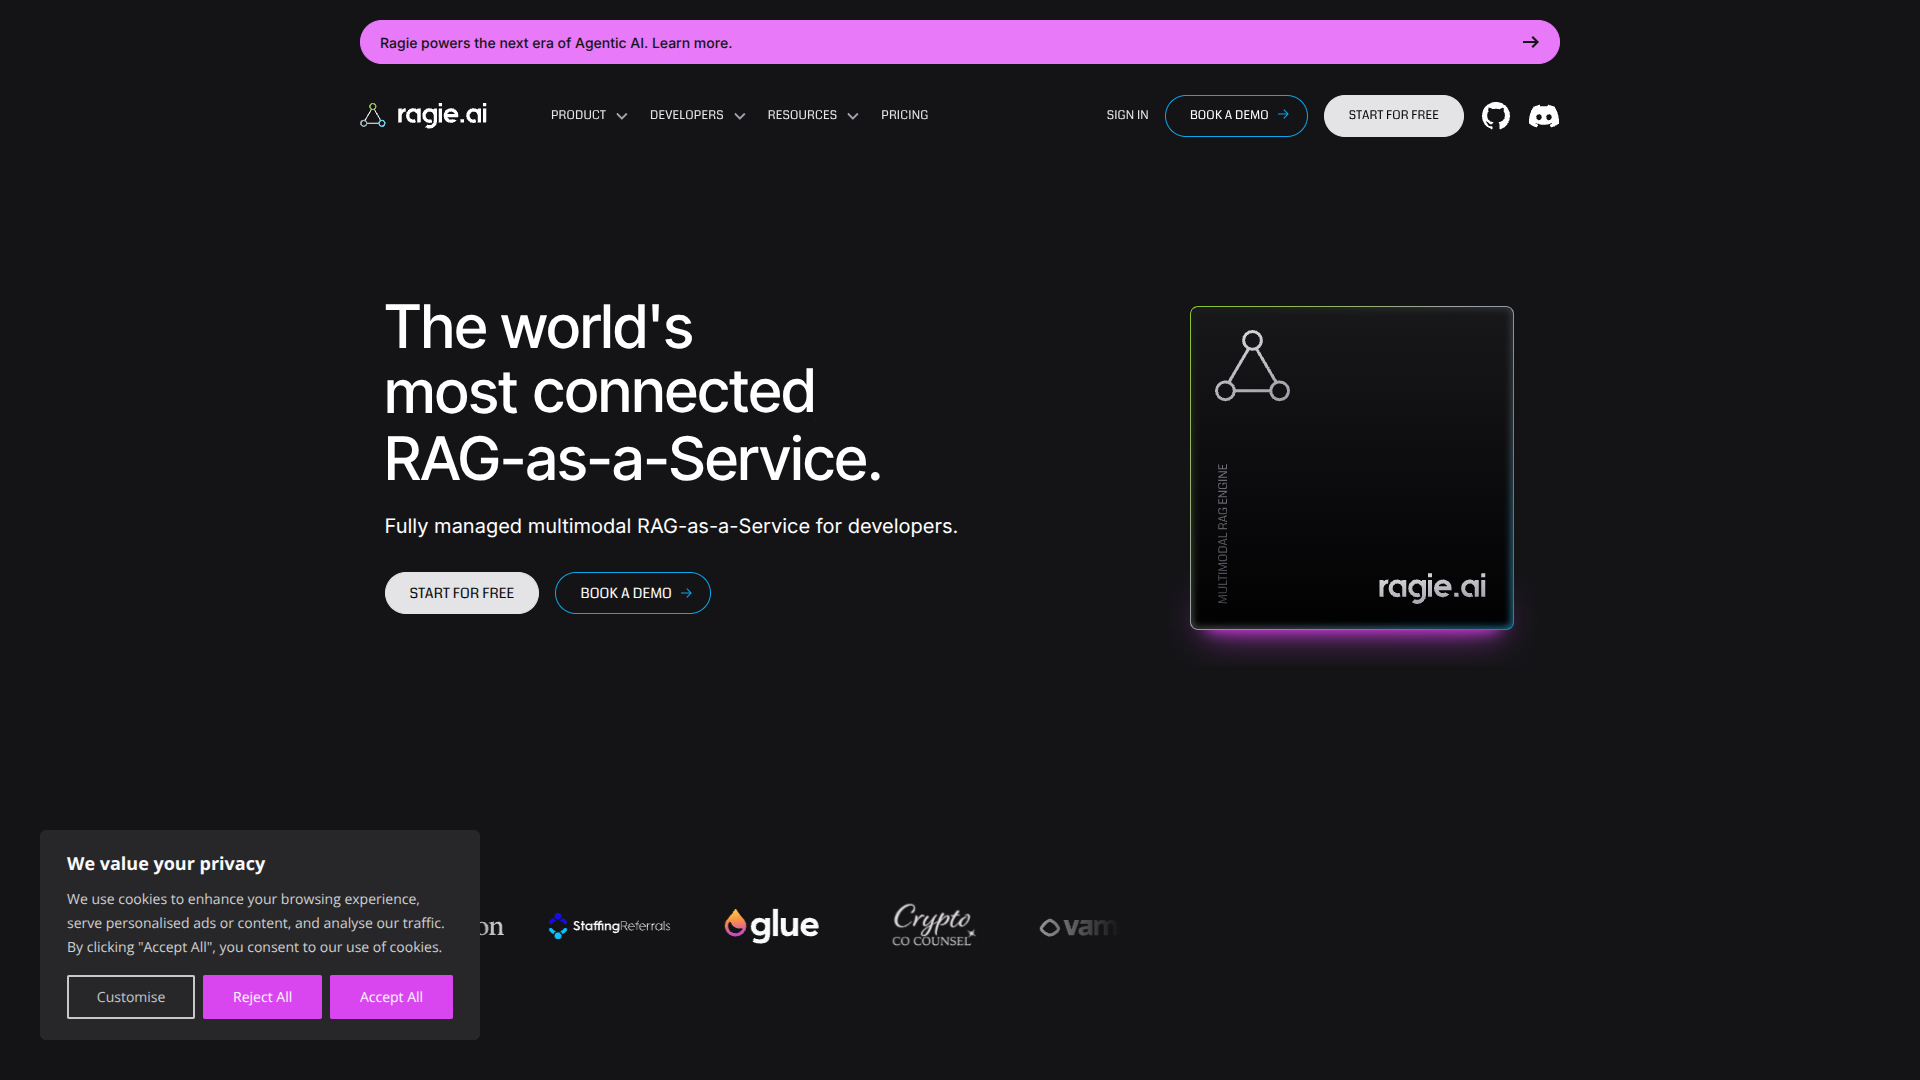Image resolution: width=1920 pixels, height=1080 pixels.
Task: Expand the Resources navigation dropdown
Action: coord(812,115)
